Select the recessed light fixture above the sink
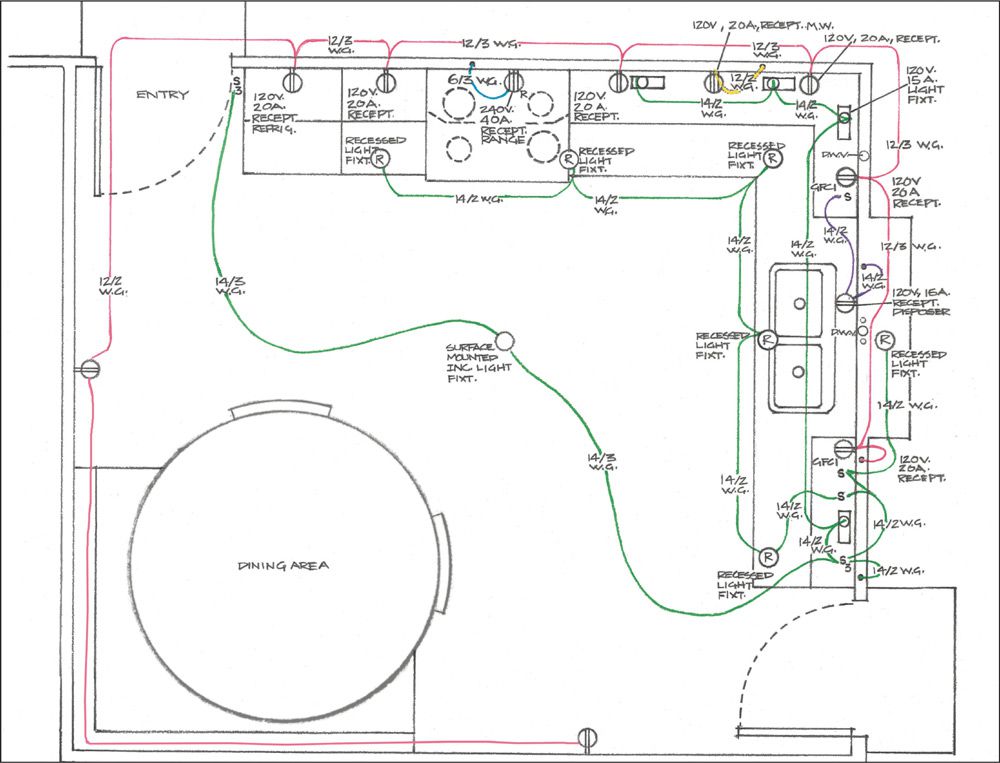Screen dimensions: 1000x763 (x=768, y=339)
